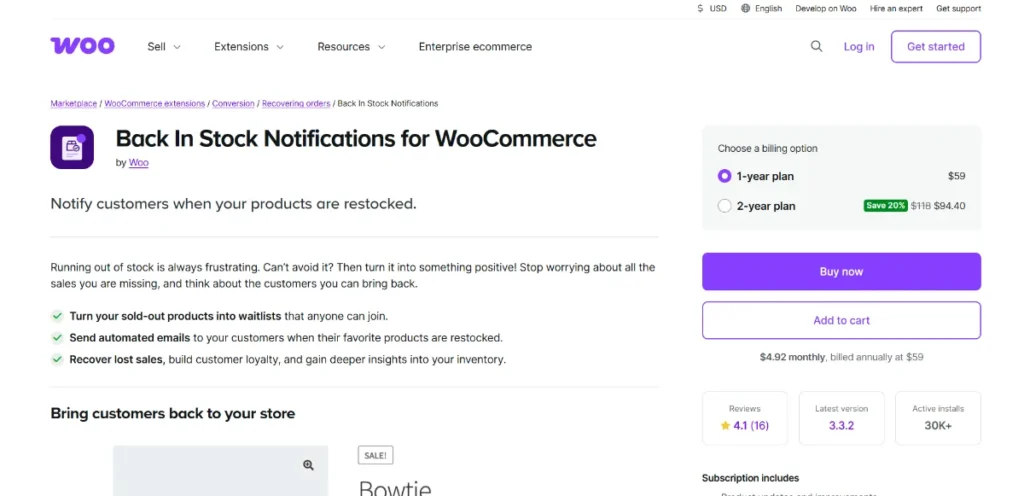Expand the Sell dropdown menu
The height and width of the screenshot is (496, 1024).
tap(164, 46)
